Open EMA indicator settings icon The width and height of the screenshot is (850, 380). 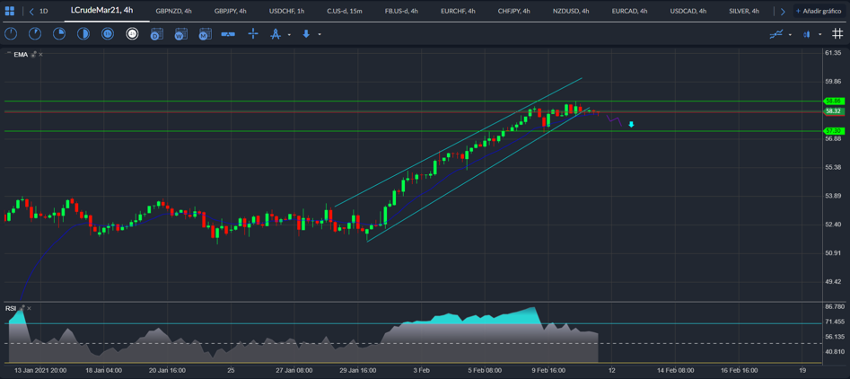pos(34,54)
